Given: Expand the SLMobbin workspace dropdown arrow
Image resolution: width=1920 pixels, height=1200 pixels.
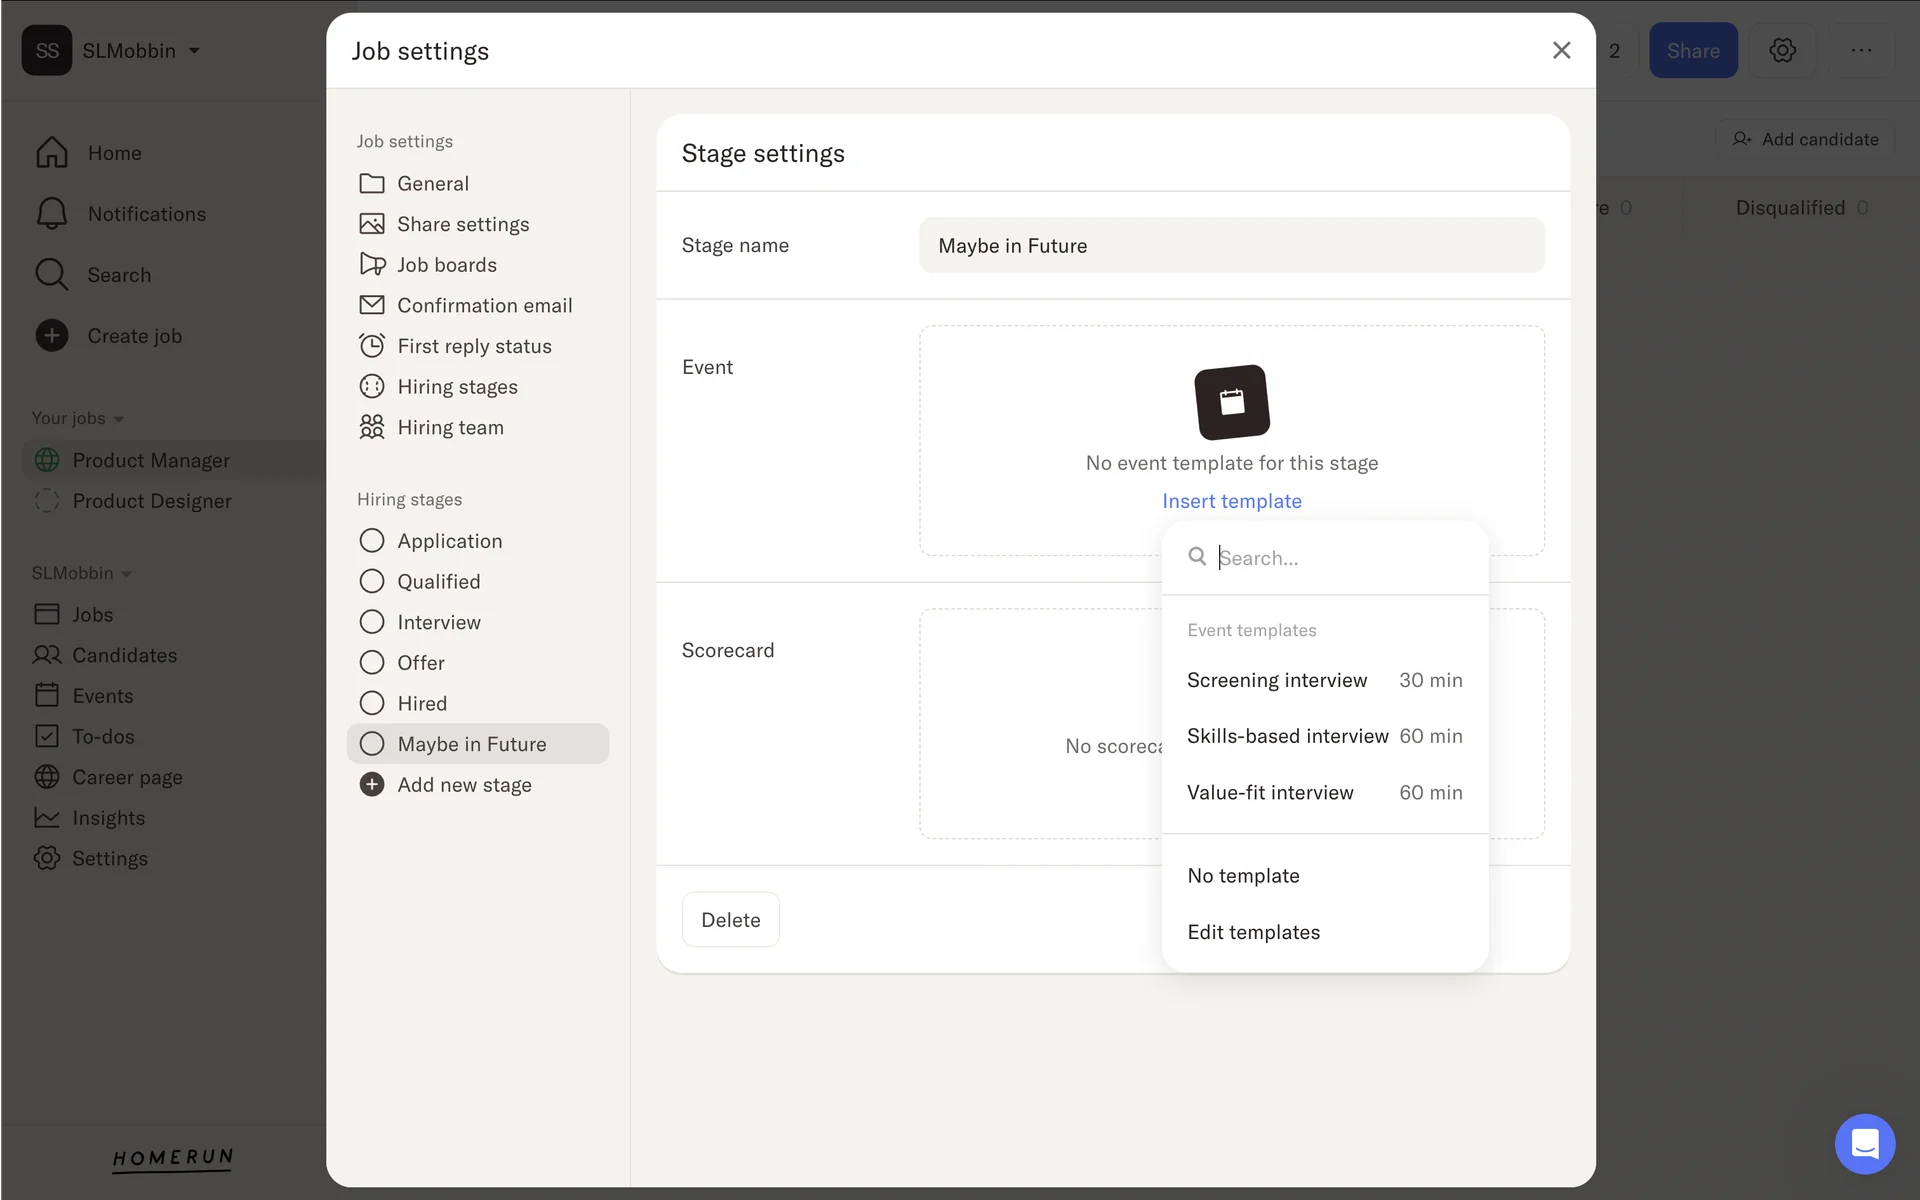Looking at the screenshot, I should tap(194, 51).
